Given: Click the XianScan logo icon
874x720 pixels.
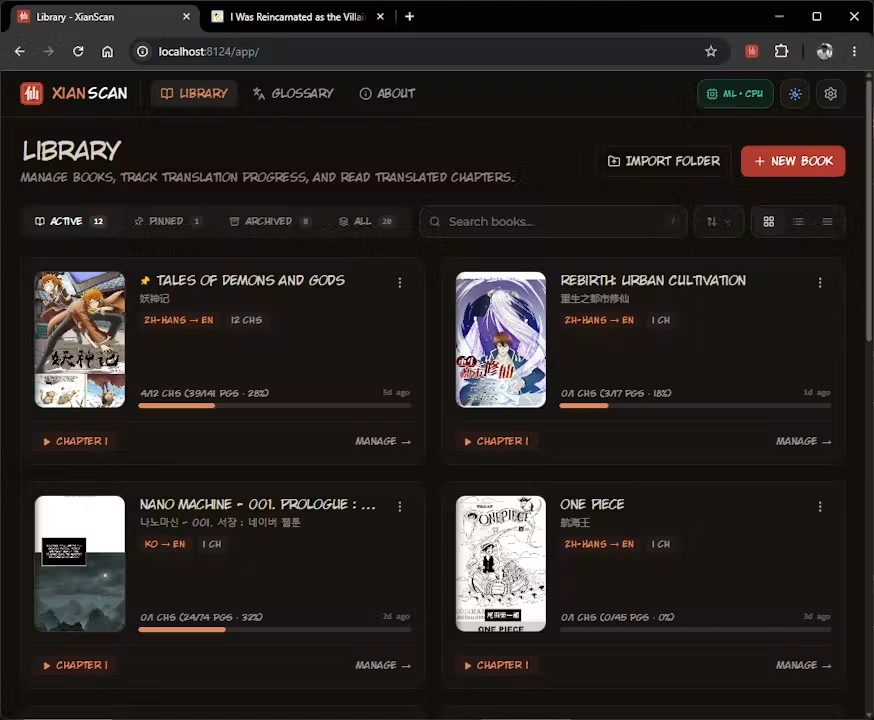Looking at the screenshot, I should [x=31, y=93].
